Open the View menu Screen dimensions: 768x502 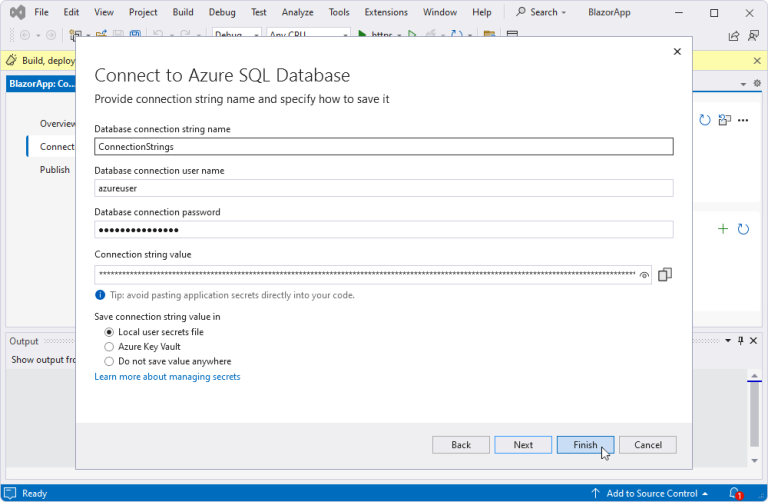pyautogui.click(x=104, y=12)
